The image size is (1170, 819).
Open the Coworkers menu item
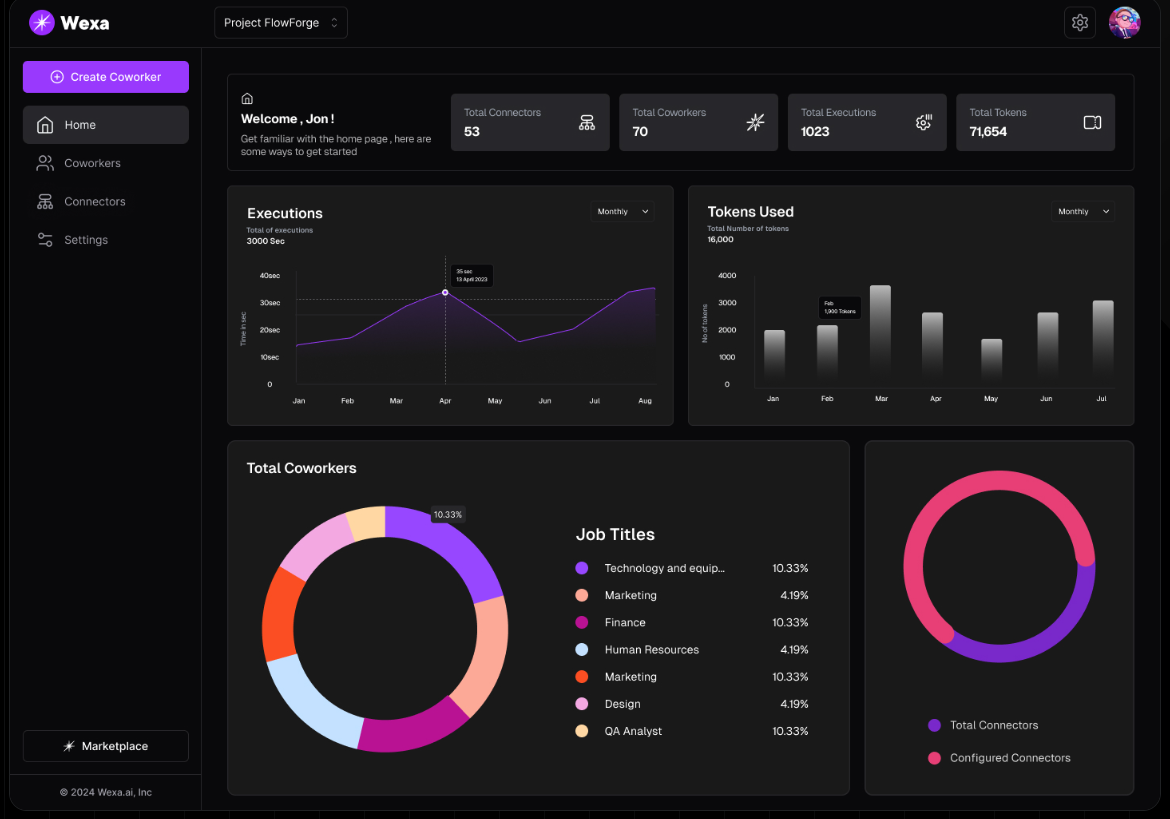105,163
